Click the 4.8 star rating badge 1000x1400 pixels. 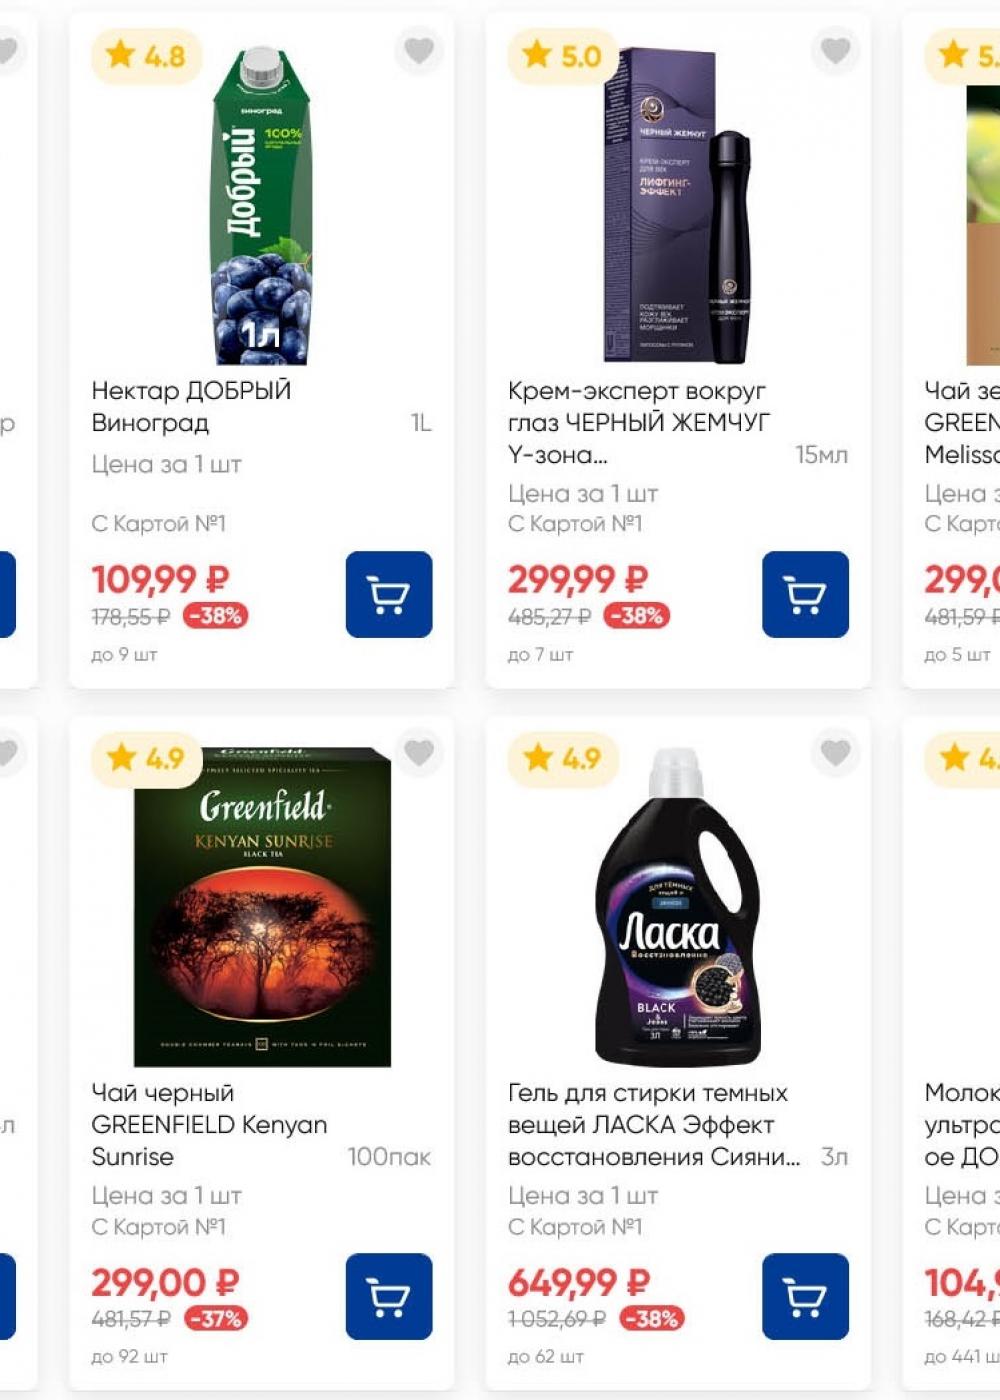pos(146,56)
